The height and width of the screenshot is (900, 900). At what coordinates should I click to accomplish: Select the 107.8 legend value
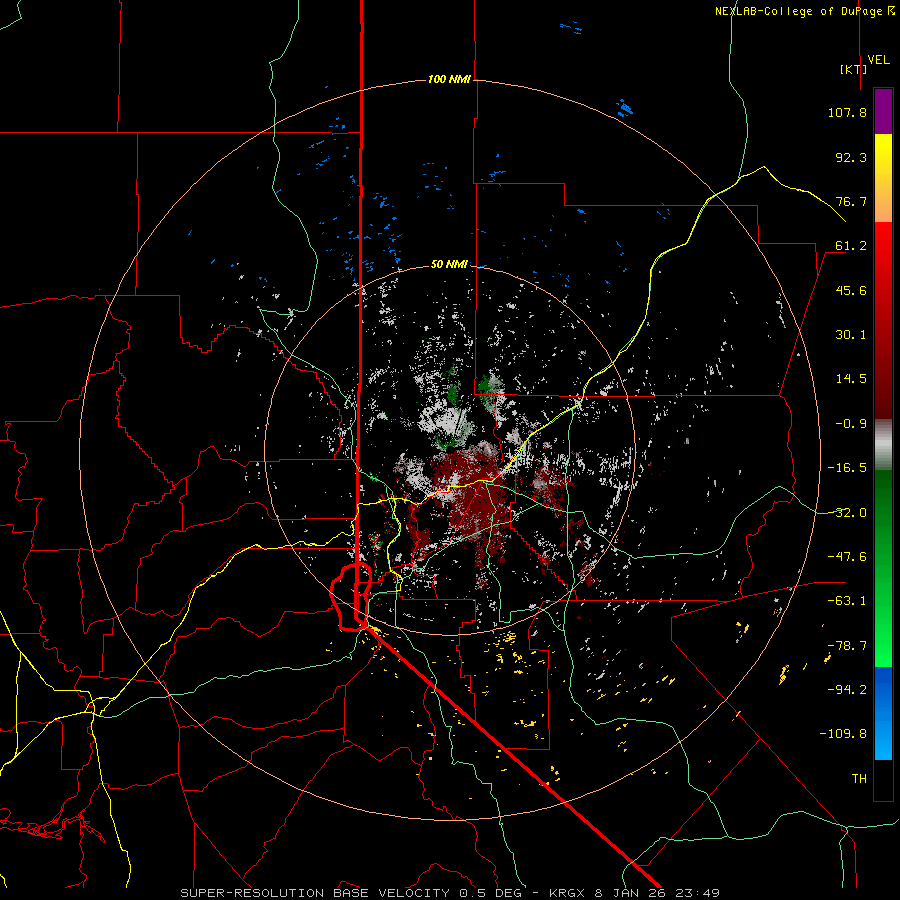pyautogui.click(x=847, y=112)
